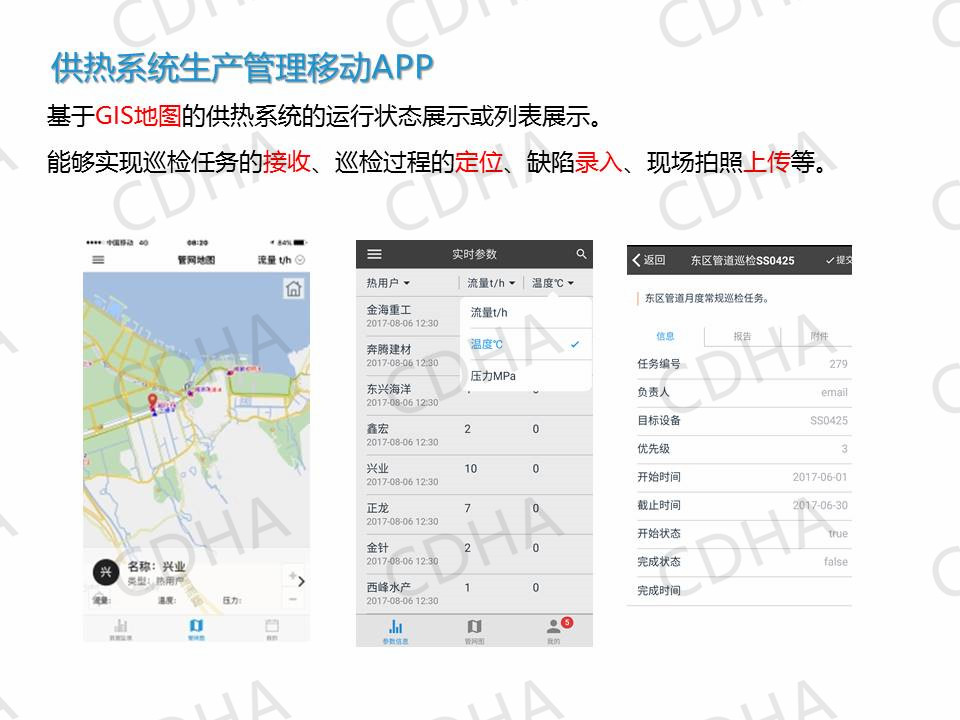The width and height of the screenshot is (960, 720).
Task: Choose 流量t/h in the dropdown list
Action: point(527,313)
